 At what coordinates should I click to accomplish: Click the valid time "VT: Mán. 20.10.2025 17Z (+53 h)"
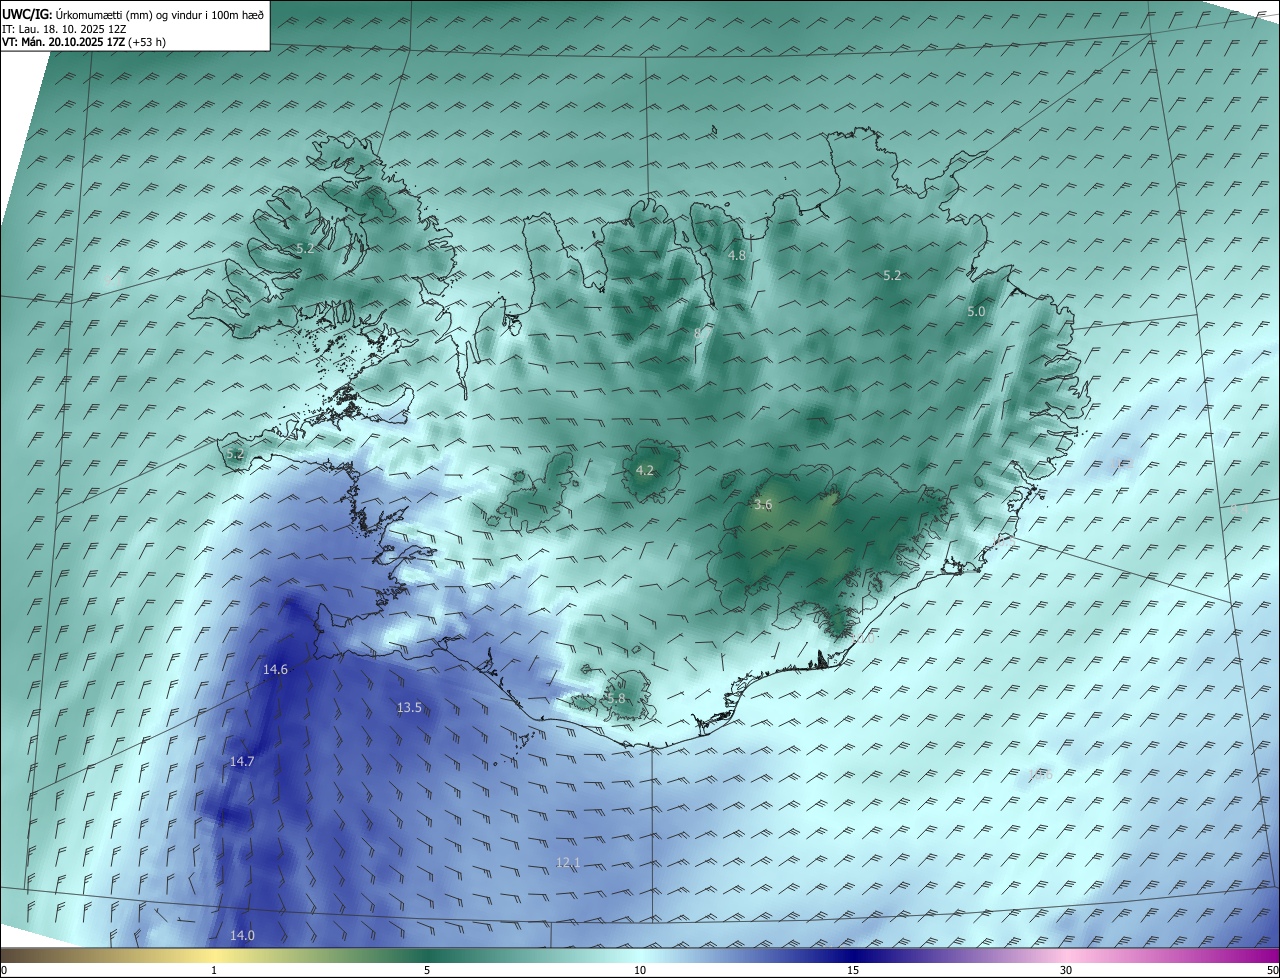[84, 42]
